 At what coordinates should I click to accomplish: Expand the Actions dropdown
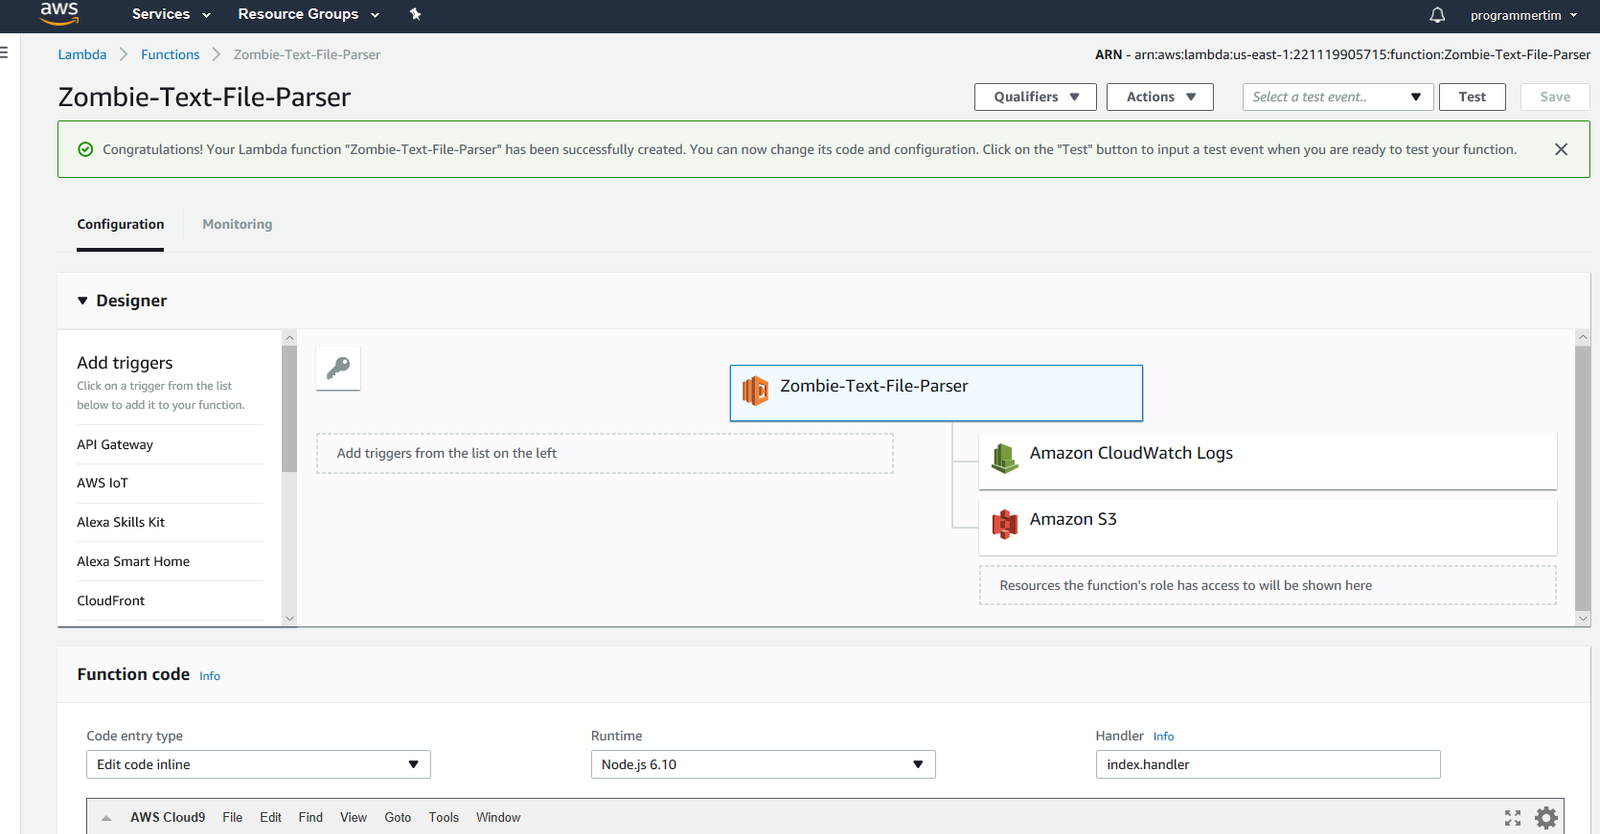click(x=1159, y=97)
